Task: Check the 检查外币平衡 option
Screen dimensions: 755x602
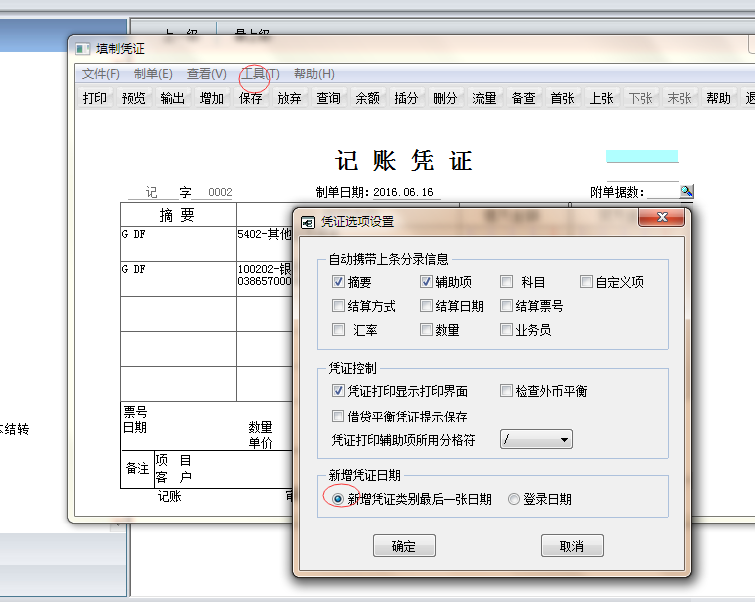Action: tap(507, 391)
